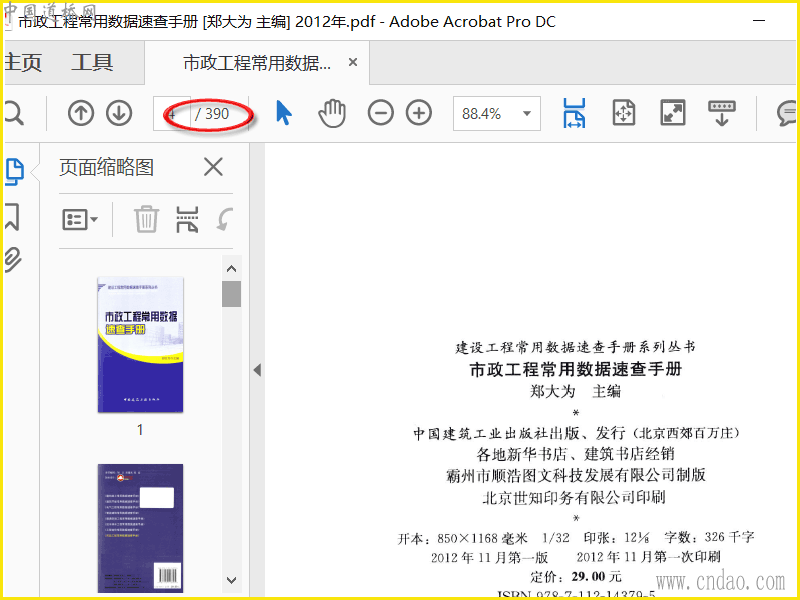Viewport: 800px width, 600px height.
Task: Click the fit one full page icon
Action: (623, 113)
